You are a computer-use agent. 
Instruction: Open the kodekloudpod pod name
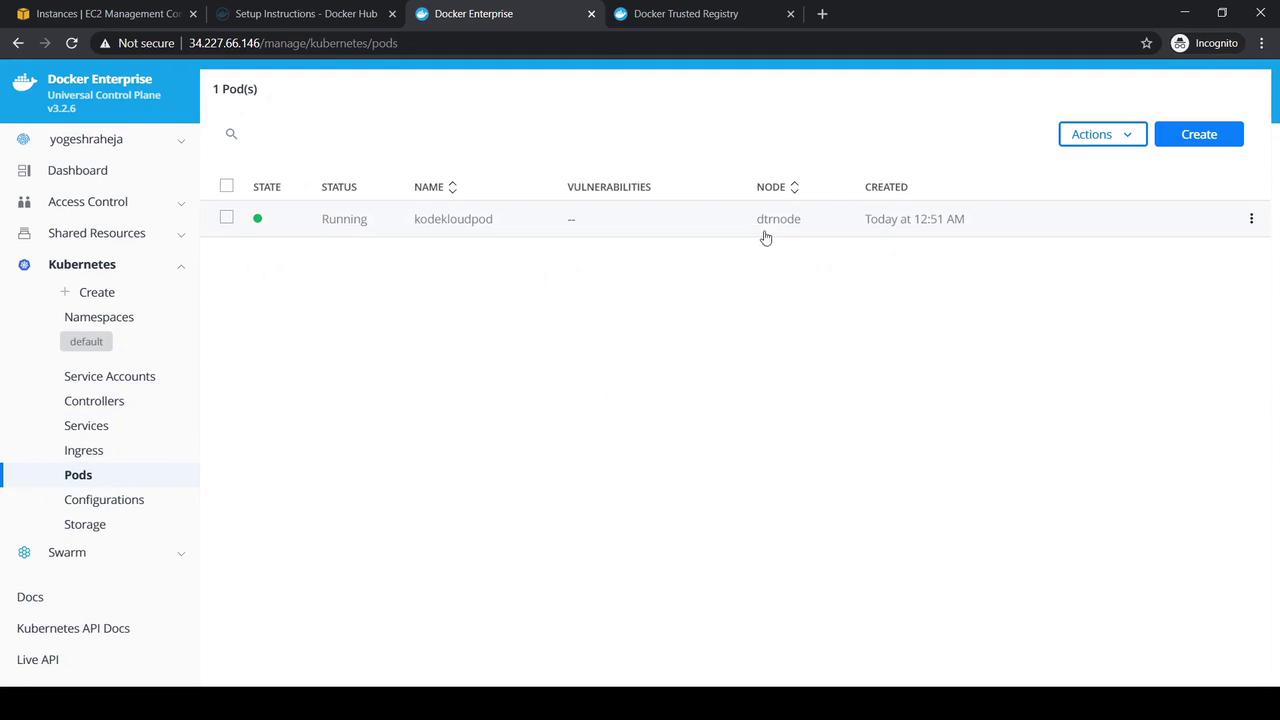point(453,219)
